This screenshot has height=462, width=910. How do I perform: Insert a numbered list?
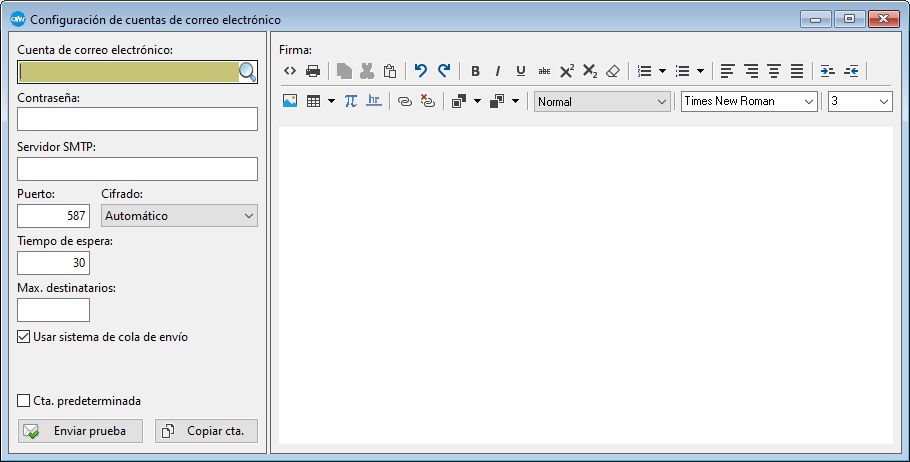pos(644,71)
